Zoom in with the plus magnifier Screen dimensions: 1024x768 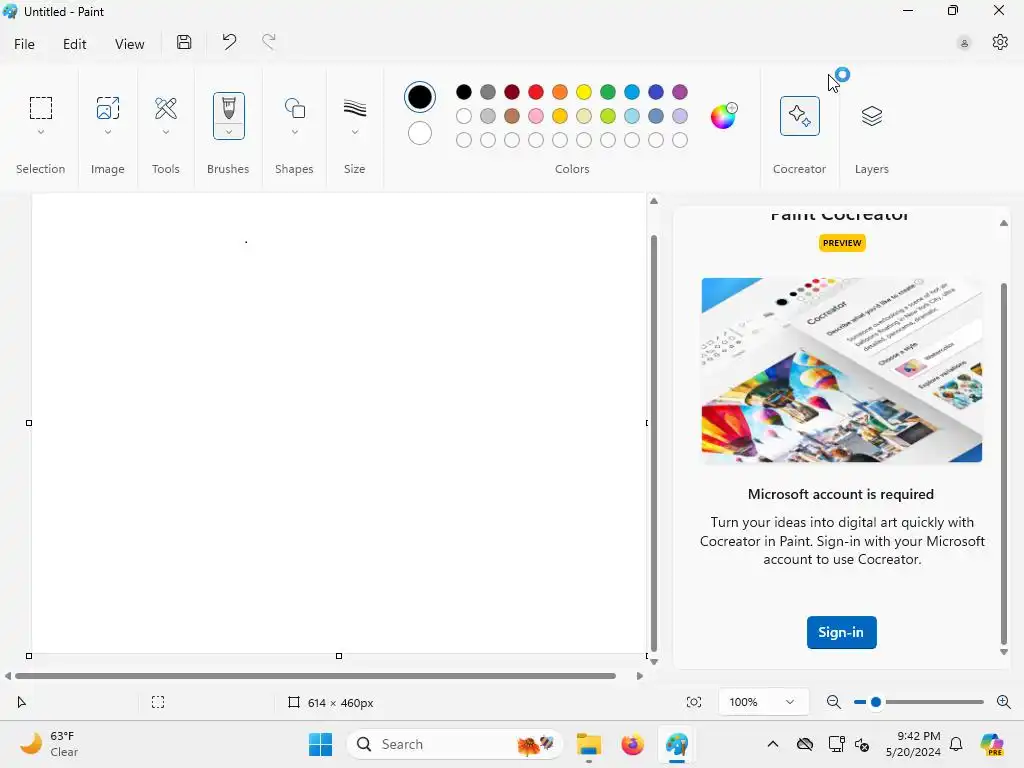coord(1004,702)
